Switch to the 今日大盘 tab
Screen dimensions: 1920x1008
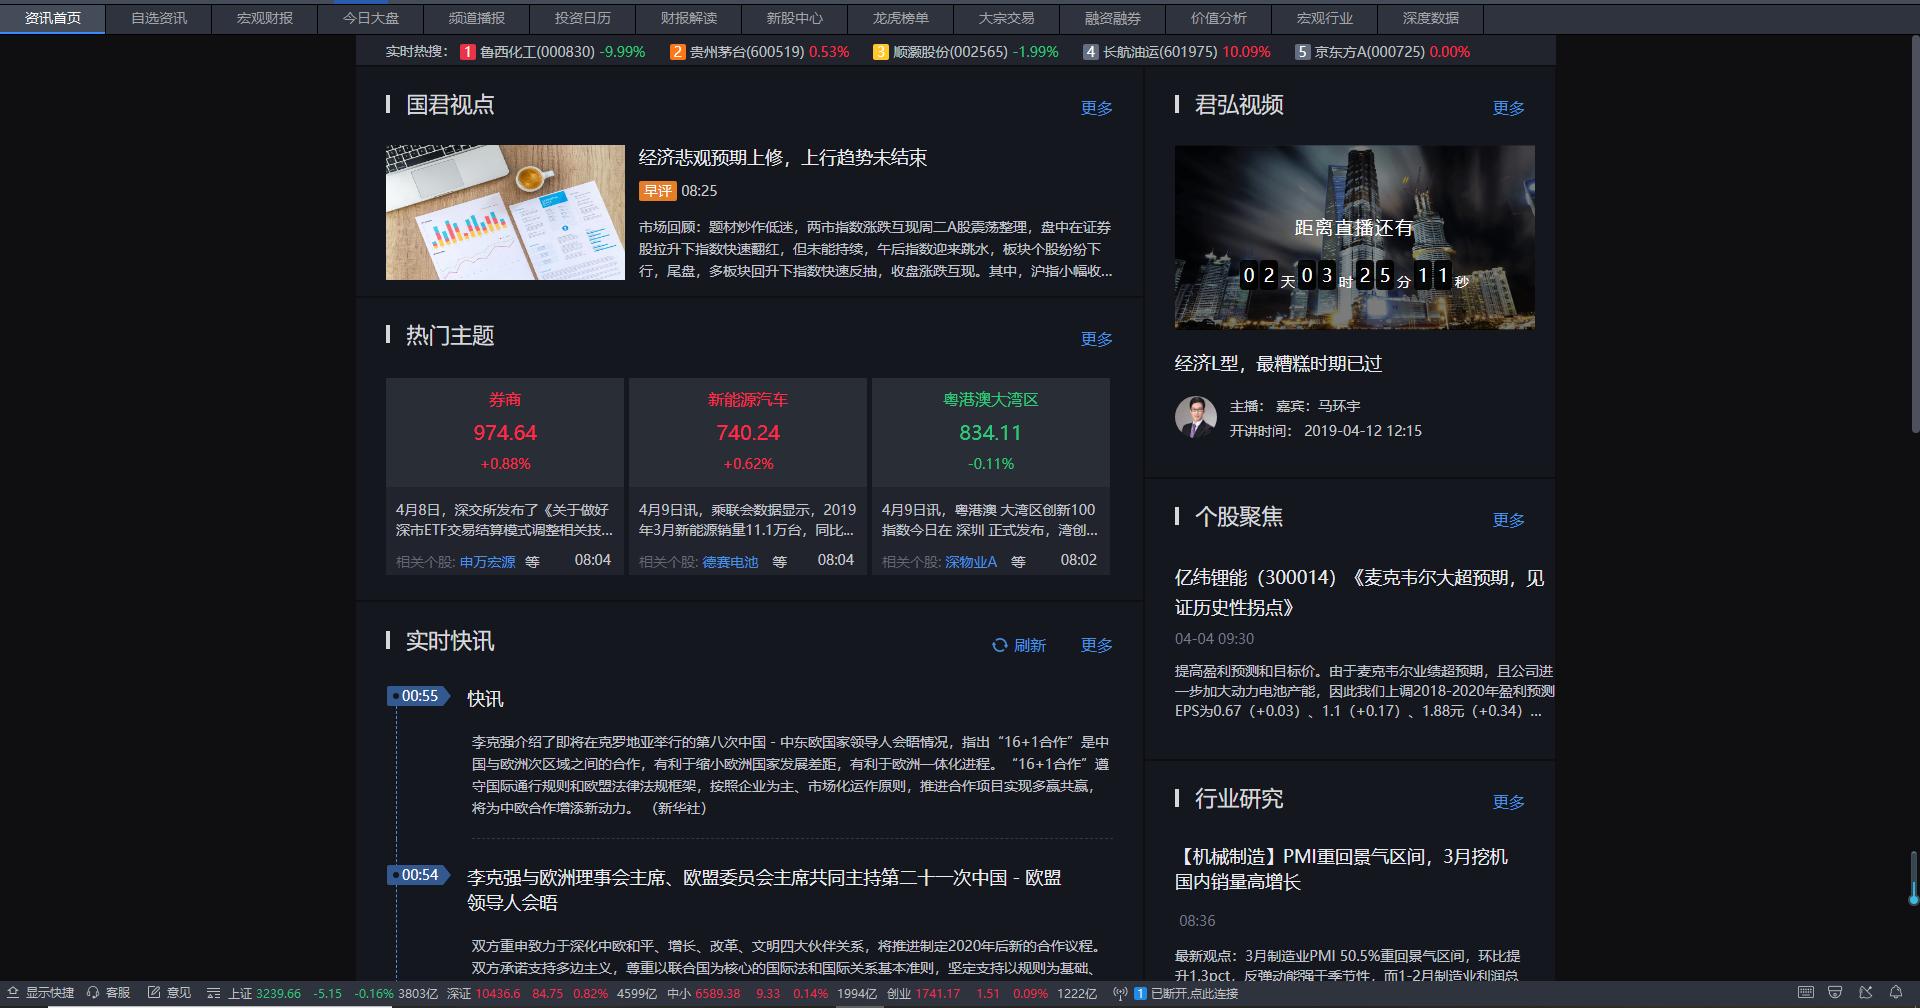[x=370, y=18]
